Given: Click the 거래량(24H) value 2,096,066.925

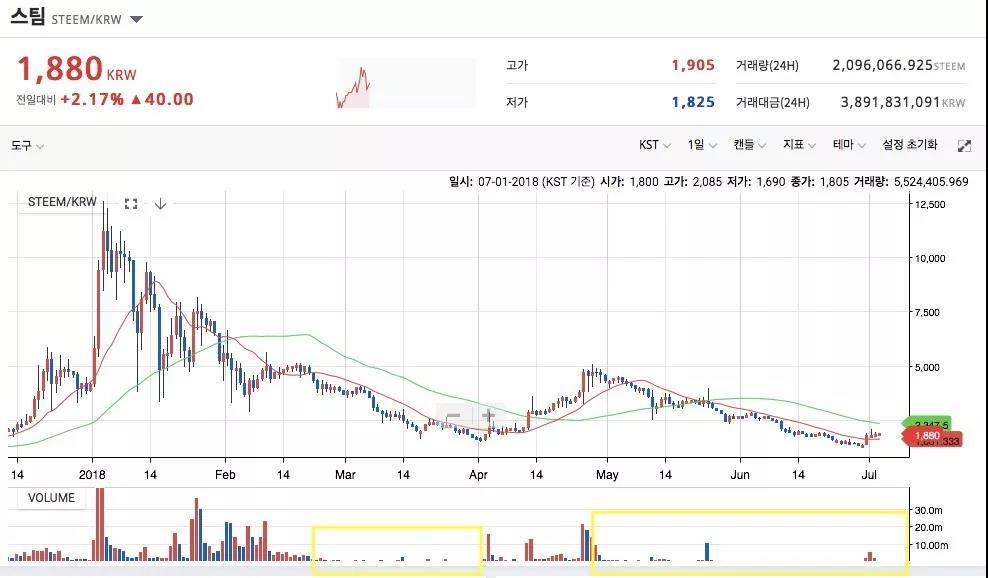Looking at the screenshot, I should [x=882, y=65].
